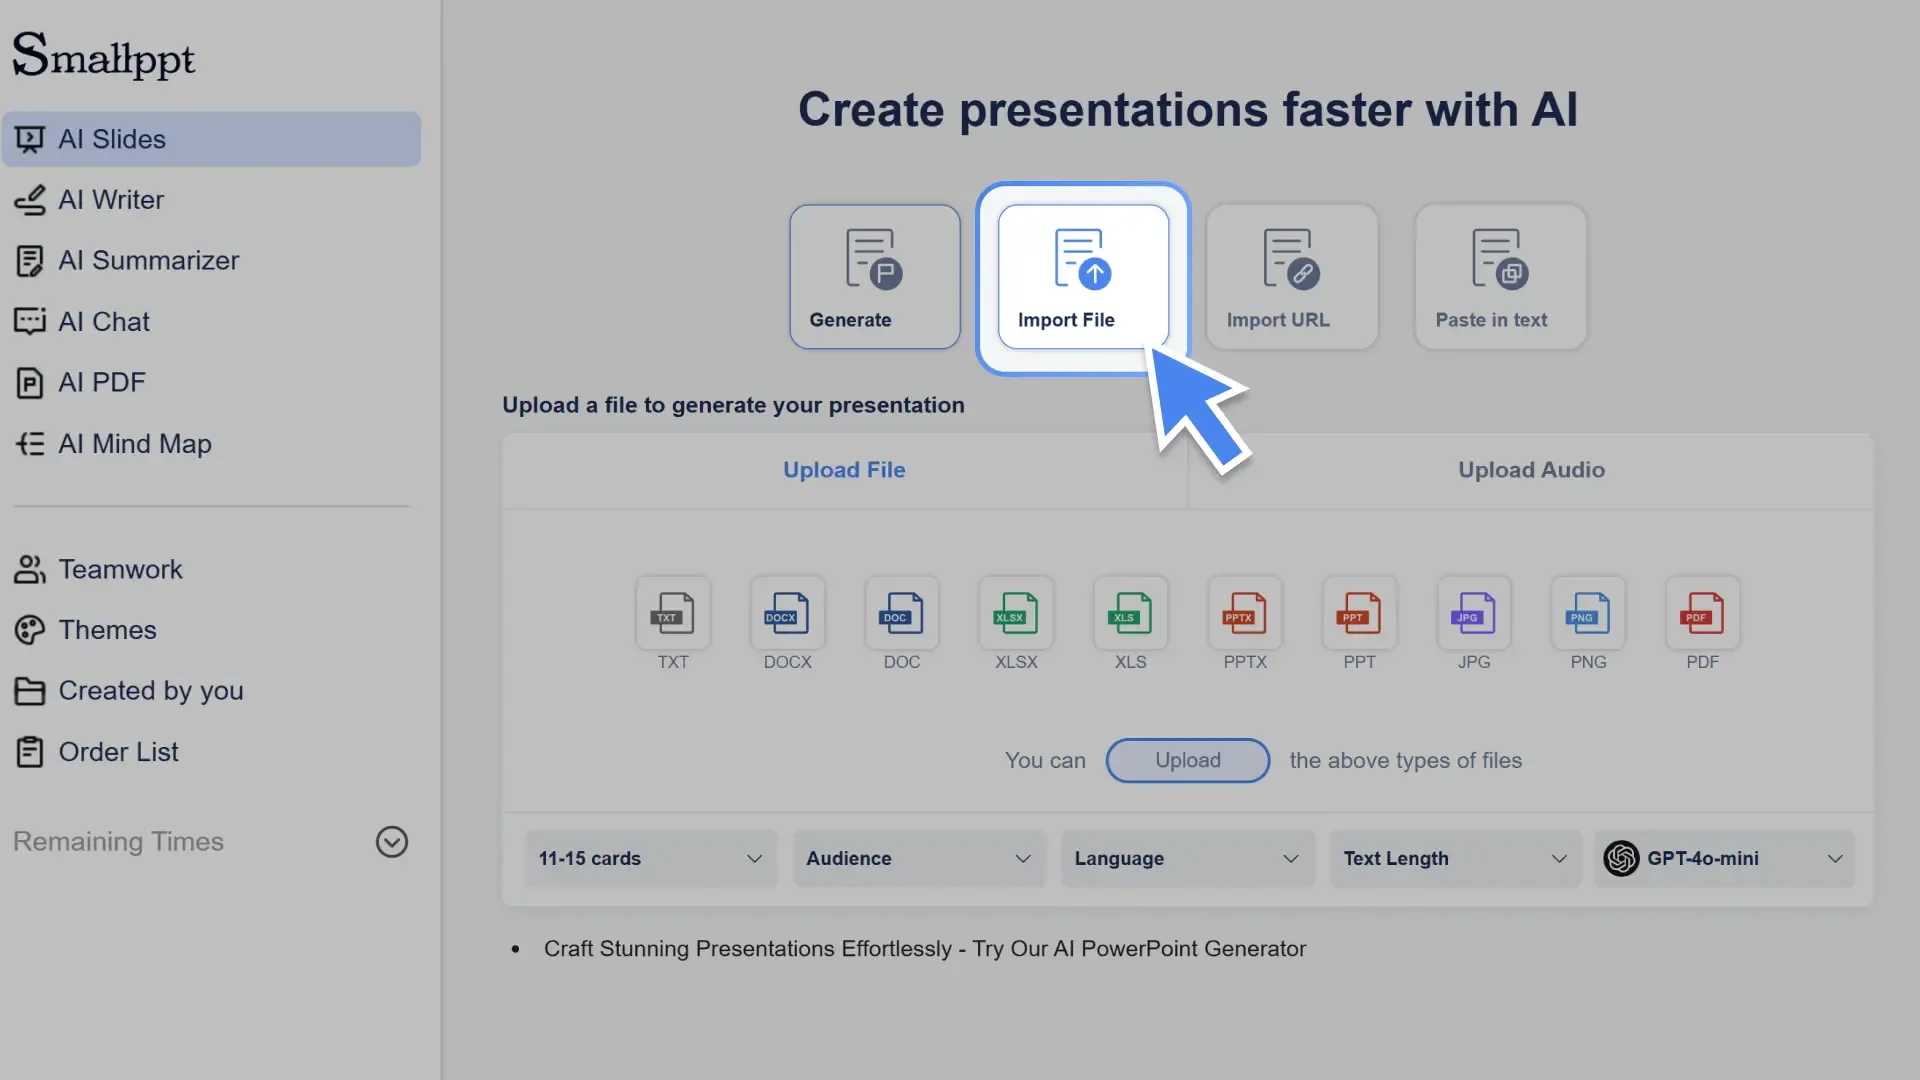
Task: Open the GPT-4o-mini model selector
Action: click(1722, 858)
